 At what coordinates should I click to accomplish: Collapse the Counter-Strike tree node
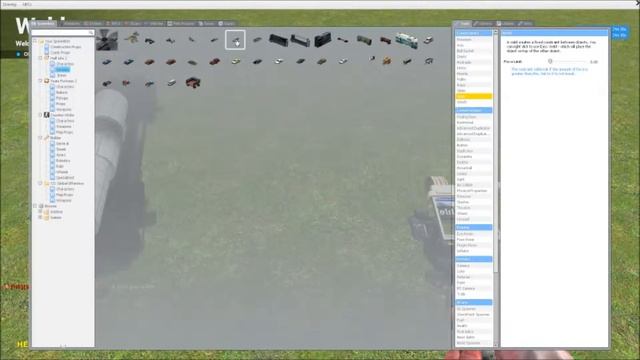coord(40,116)
